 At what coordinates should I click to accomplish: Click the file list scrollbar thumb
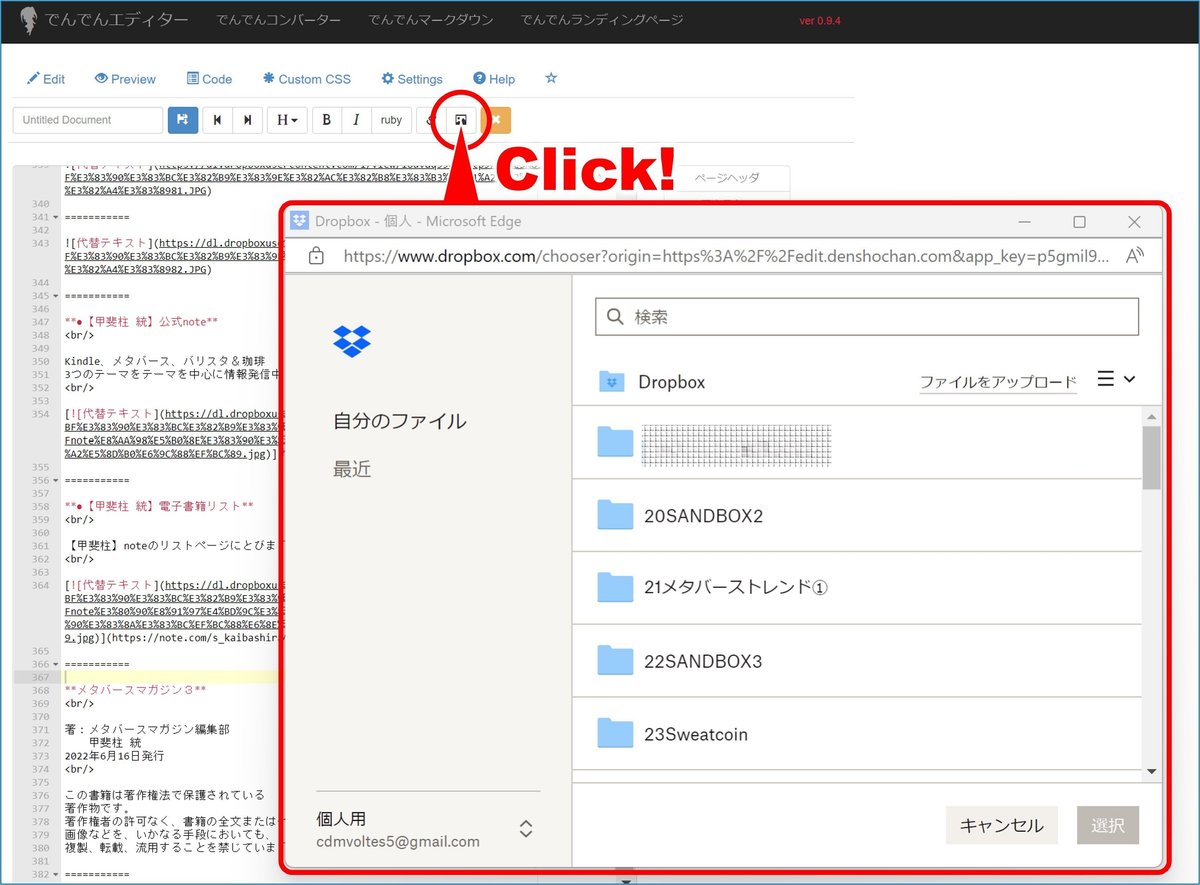[1151, 457]
